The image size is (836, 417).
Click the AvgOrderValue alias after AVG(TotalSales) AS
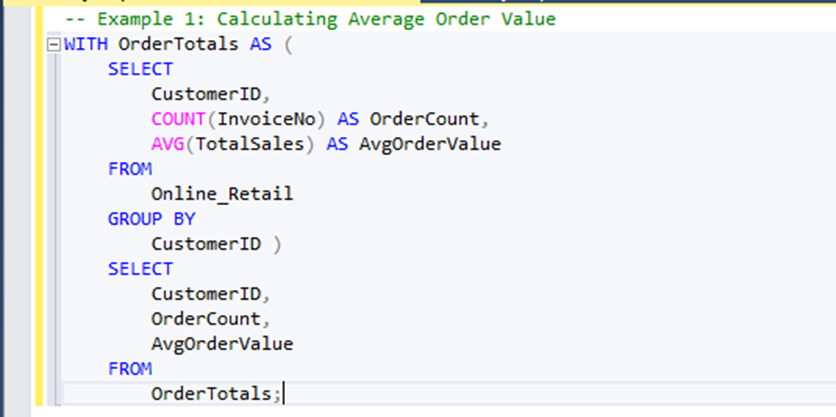(430, 144)
